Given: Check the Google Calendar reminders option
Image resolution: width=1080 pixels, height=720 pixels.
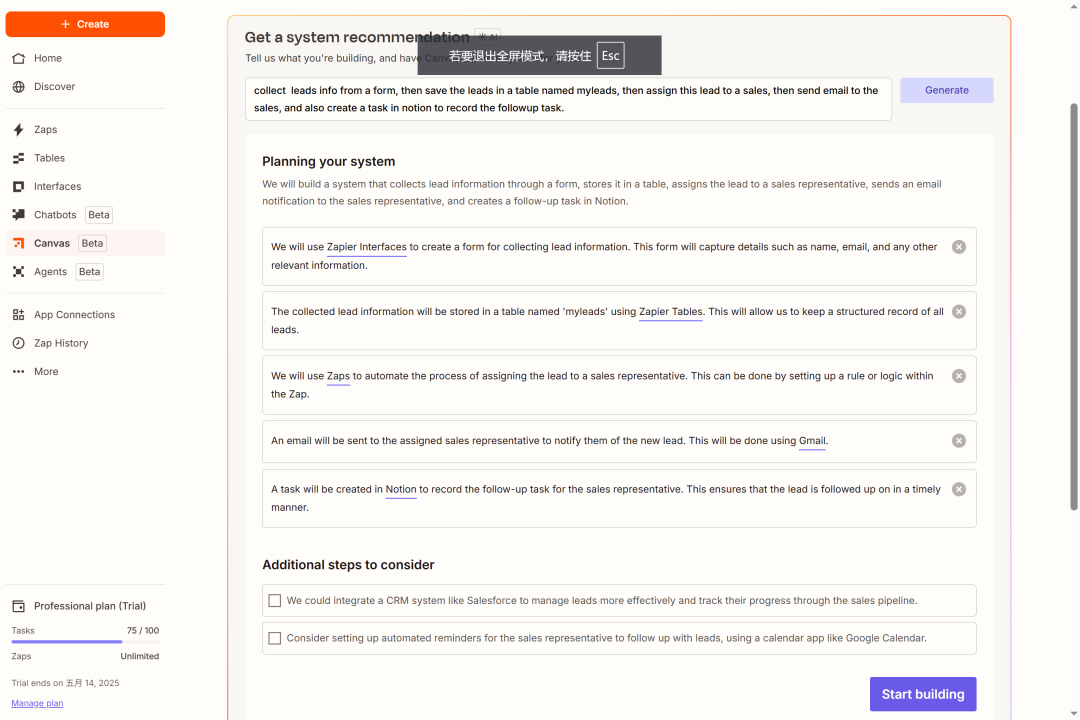Looking at the screenshot, I should (275, 639).
